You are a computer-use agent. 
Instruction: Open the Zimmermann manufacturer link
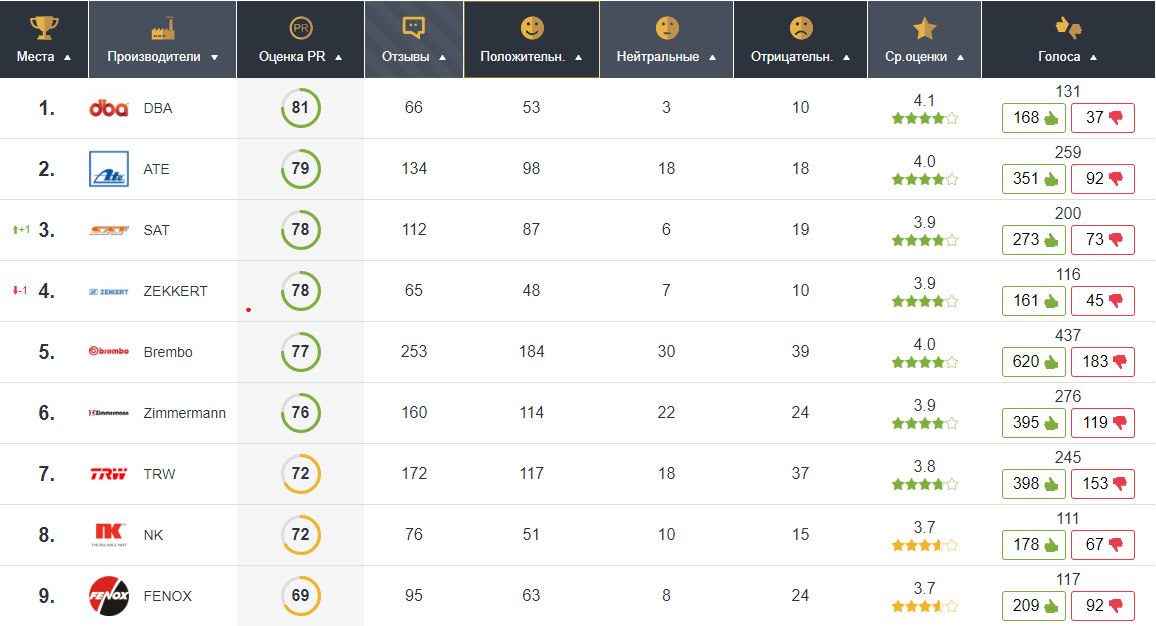coord(185,413)
